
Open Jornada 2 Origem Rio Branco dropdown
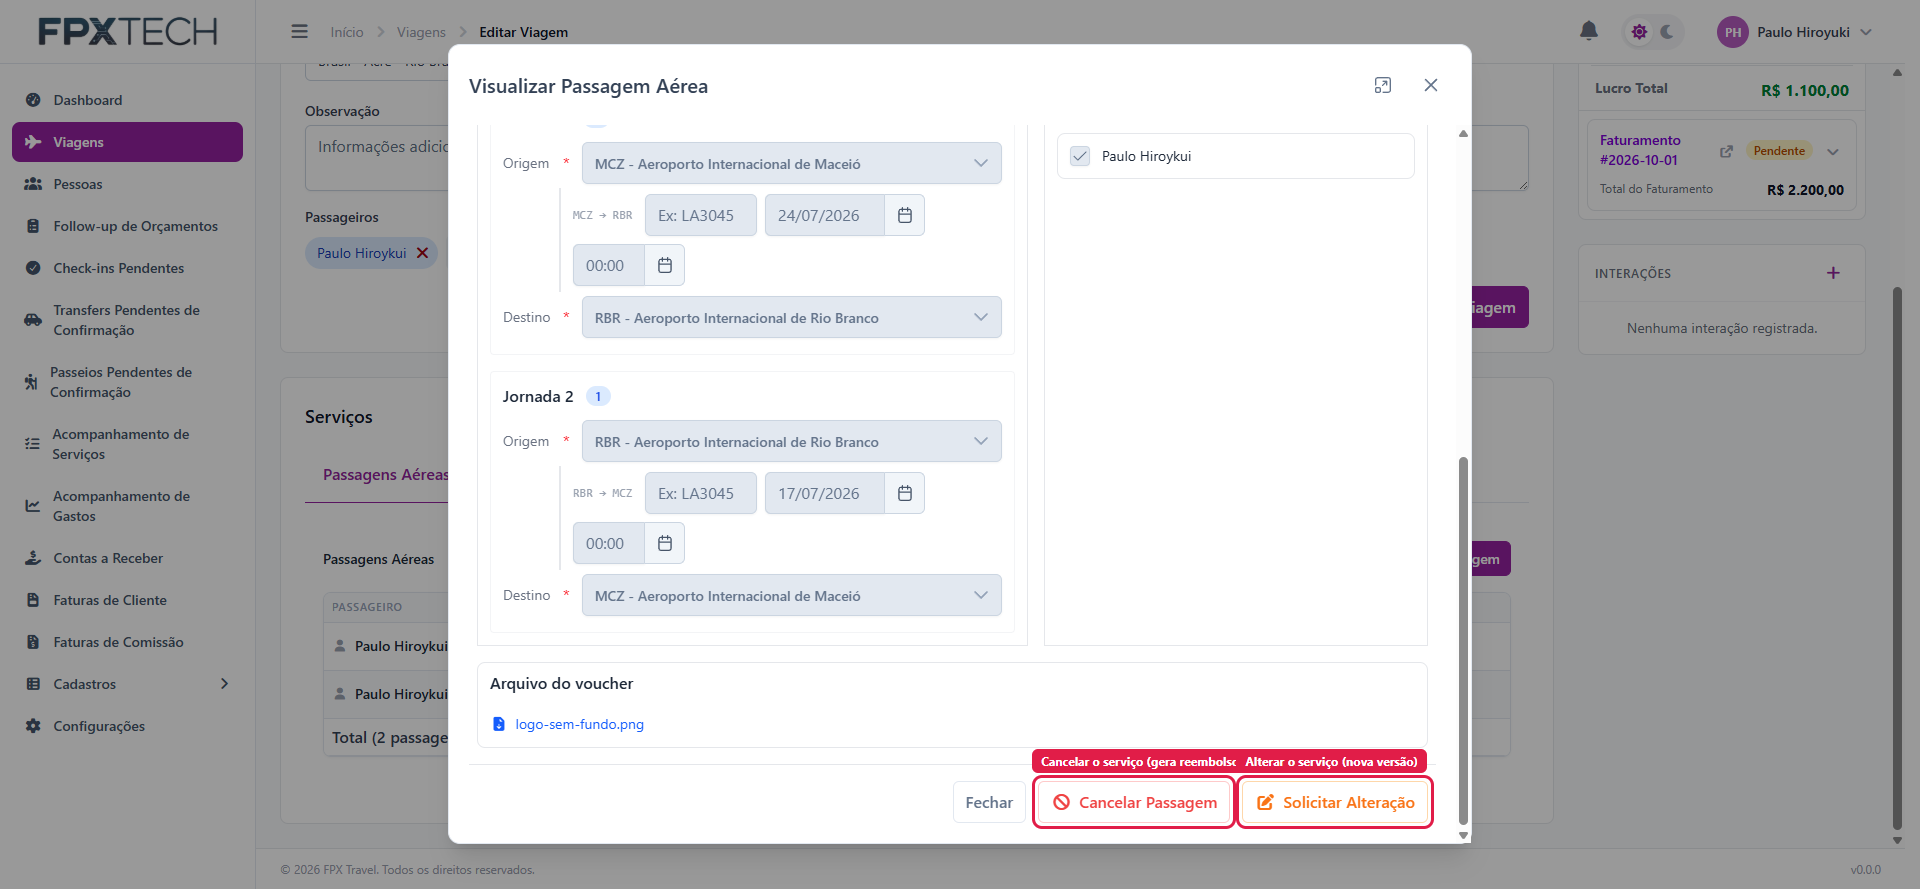[791, 441]
